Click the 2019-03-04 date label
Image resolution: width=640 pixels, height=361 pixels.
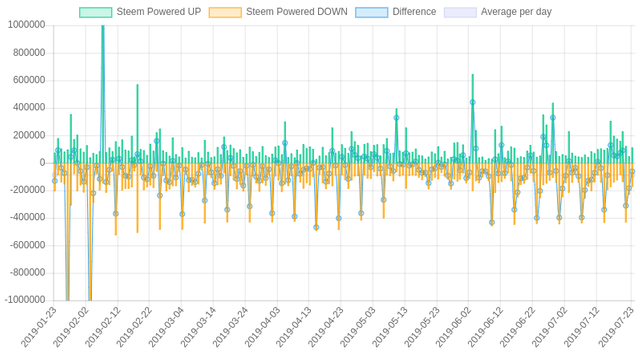point(166,328)
